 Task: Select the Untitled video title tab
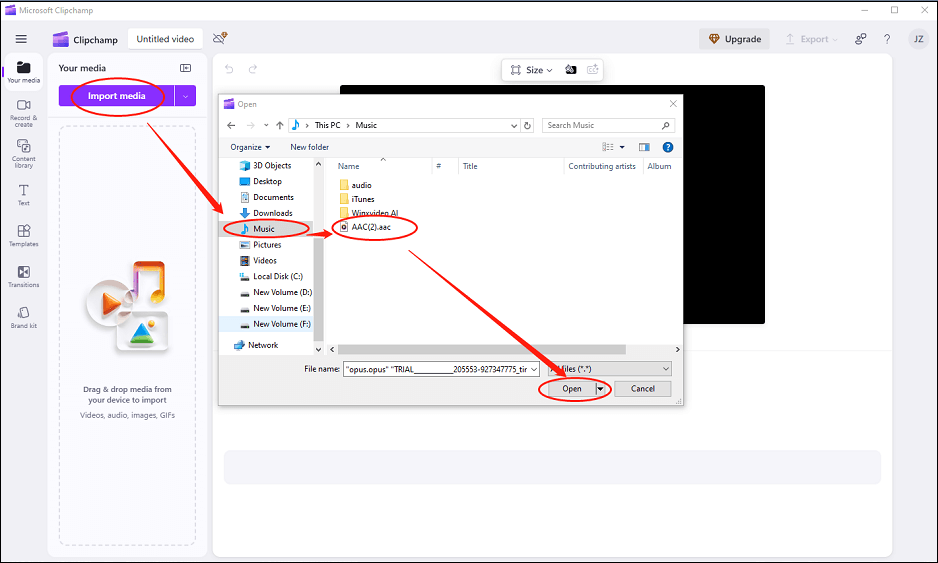pos(165,39)
